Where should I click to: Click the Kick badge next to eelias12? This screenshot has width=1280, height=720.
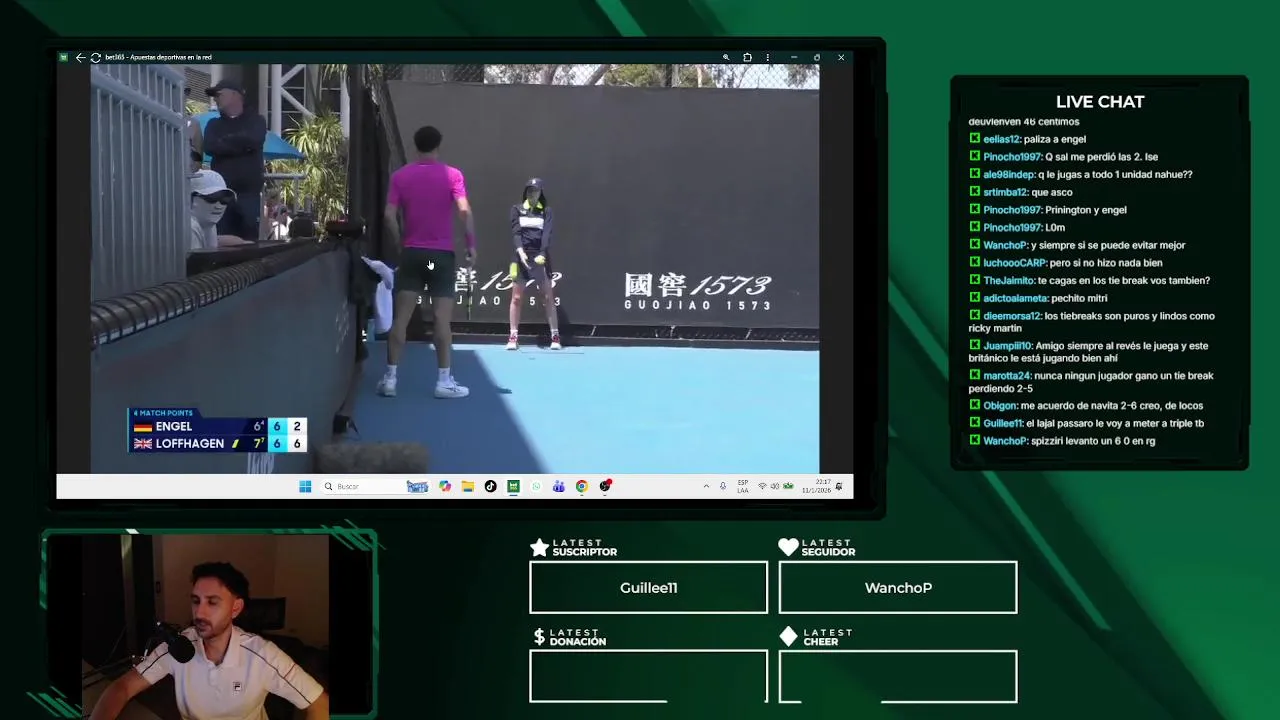click(975, 139)
